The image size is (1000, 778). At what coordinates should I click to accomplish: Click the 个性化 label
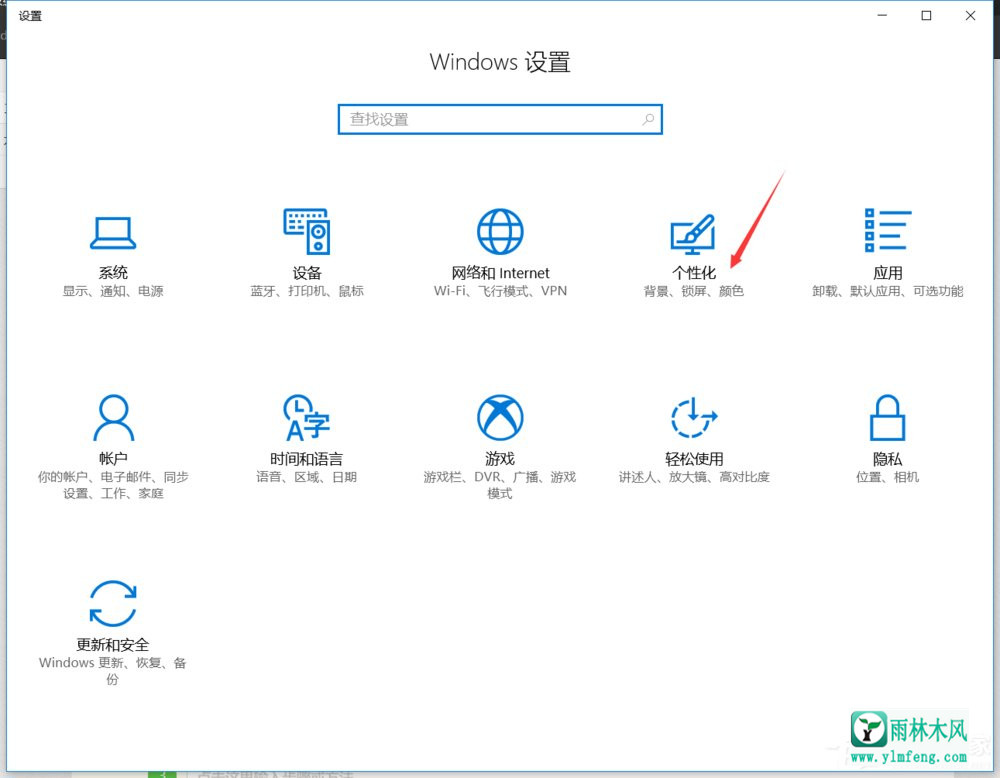(694, 273)
